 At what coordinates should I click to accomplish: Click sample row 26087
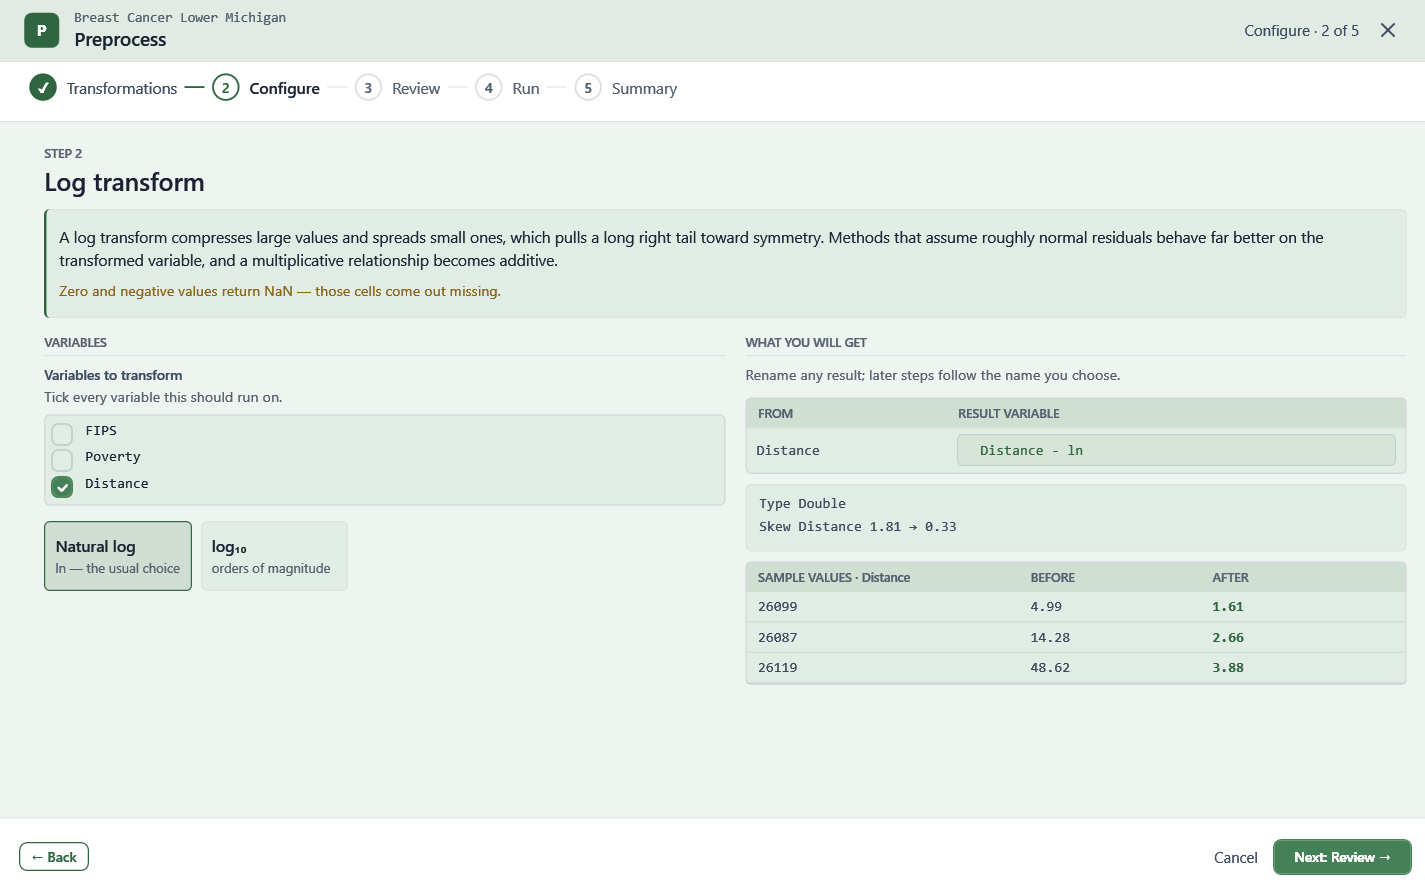point(1076,638)
